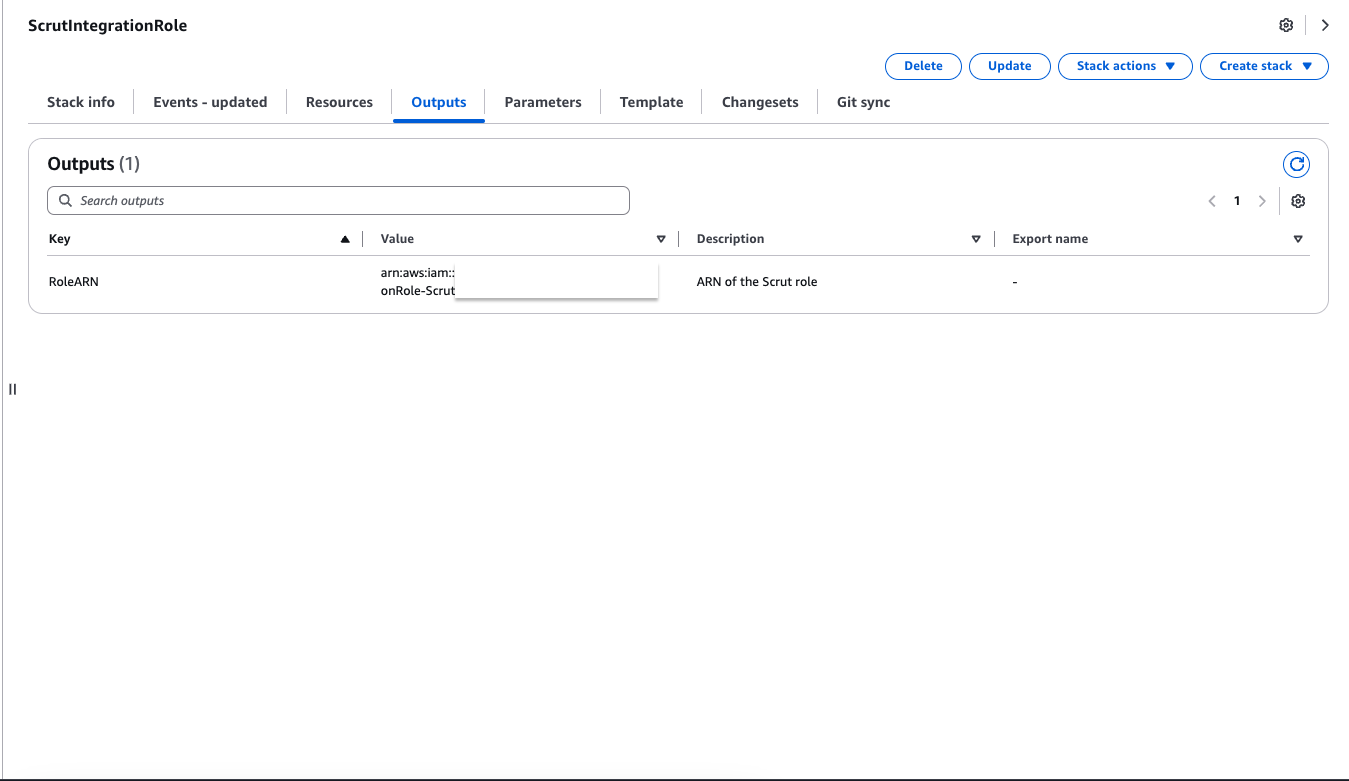Click the Delete button
1349x781 pixels.
(923, 66)
